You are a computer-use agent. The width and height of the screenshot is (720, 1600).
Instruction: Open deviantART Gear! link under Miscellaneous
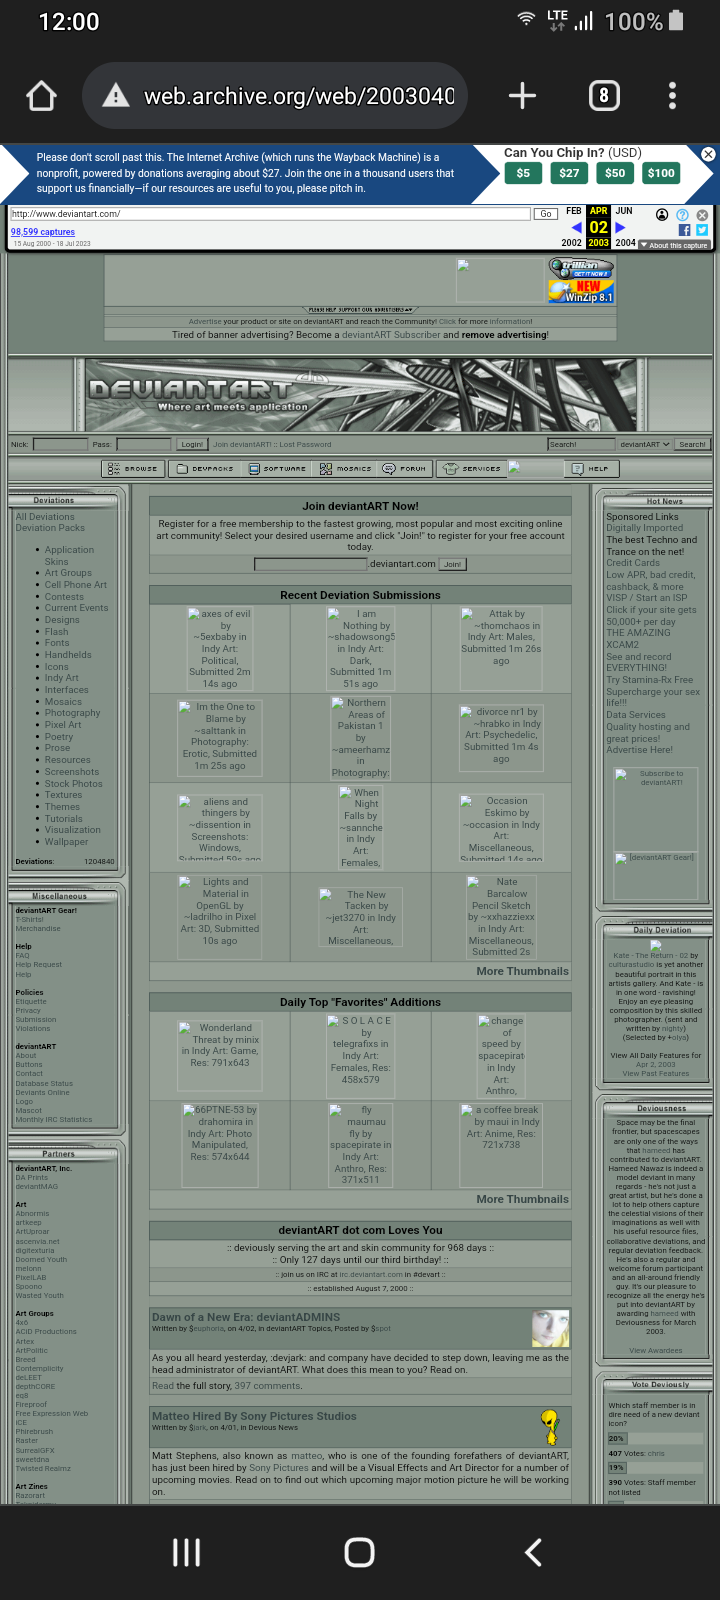coord(46,910)
